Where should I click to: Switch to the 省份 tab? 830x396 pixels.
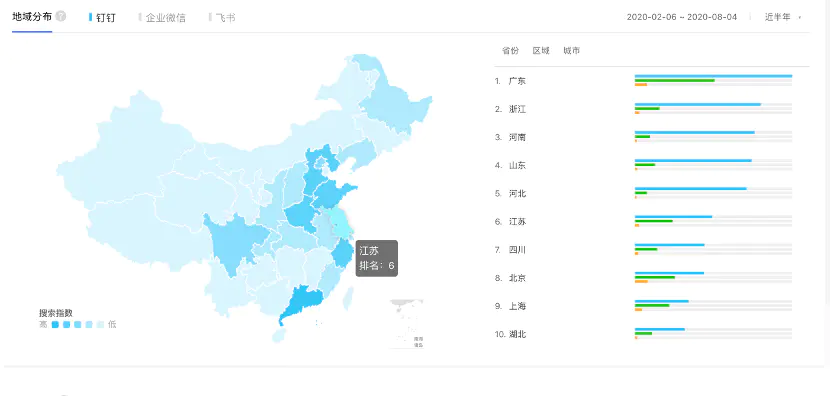pyautogui.click(x=510, y=51)
